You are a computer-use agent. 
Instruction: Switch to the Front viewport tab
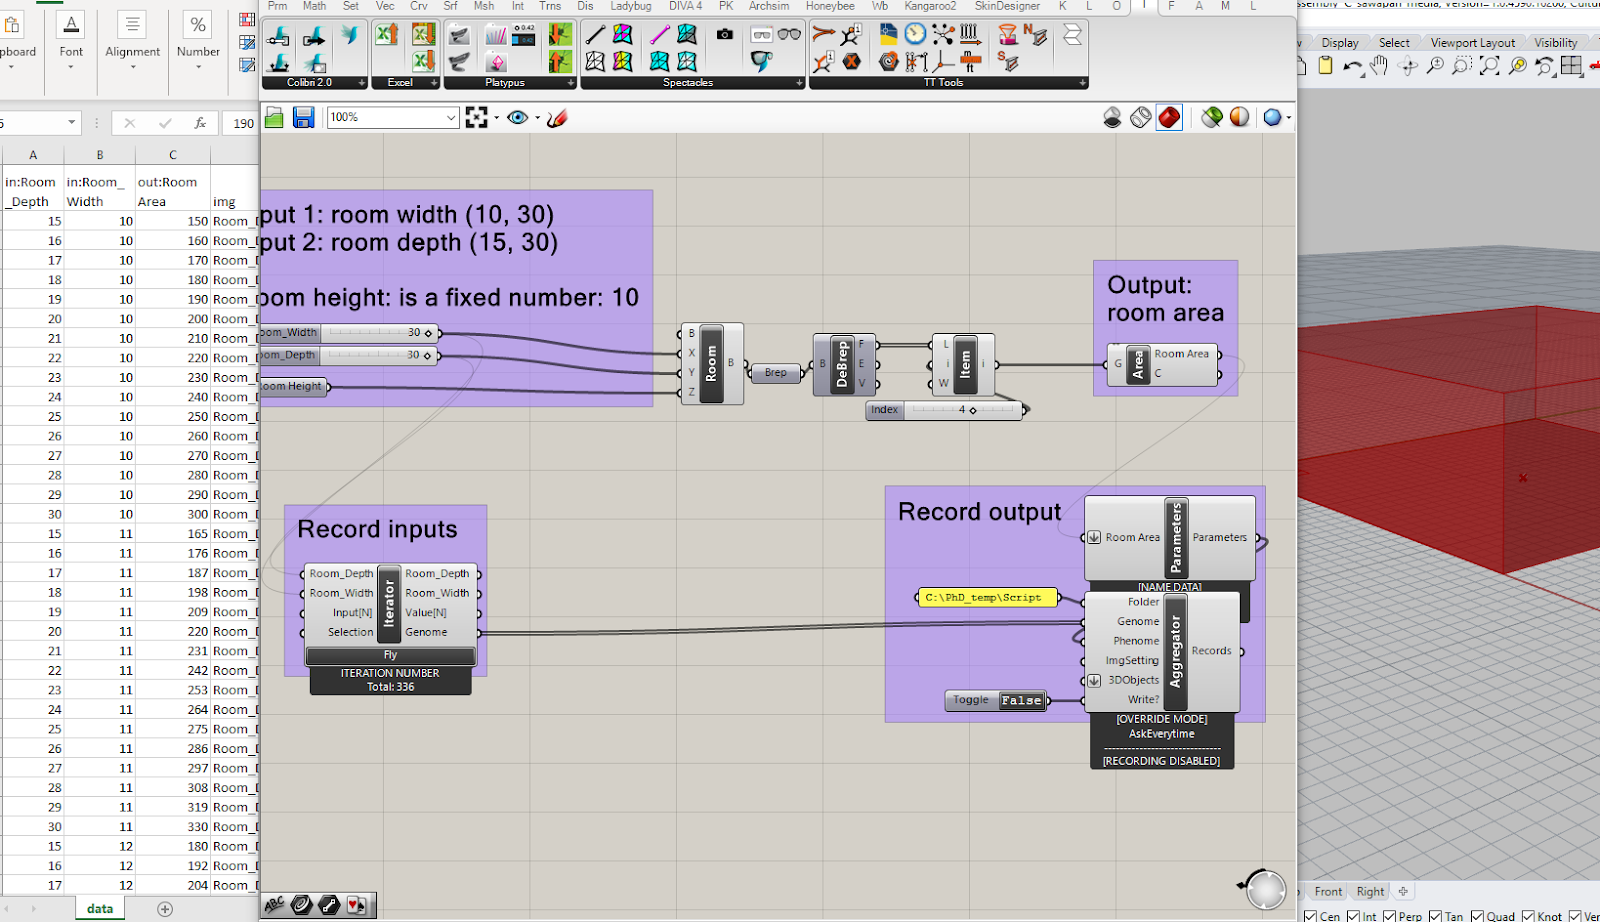(1328, 892)
